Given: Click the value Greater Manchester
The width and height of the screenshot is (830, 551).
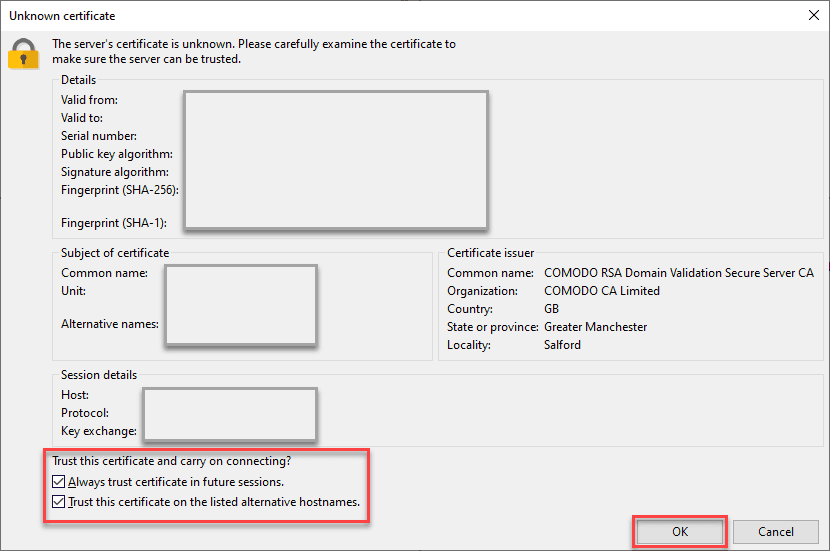Looking at the screenshot, I should coord(596,327).
